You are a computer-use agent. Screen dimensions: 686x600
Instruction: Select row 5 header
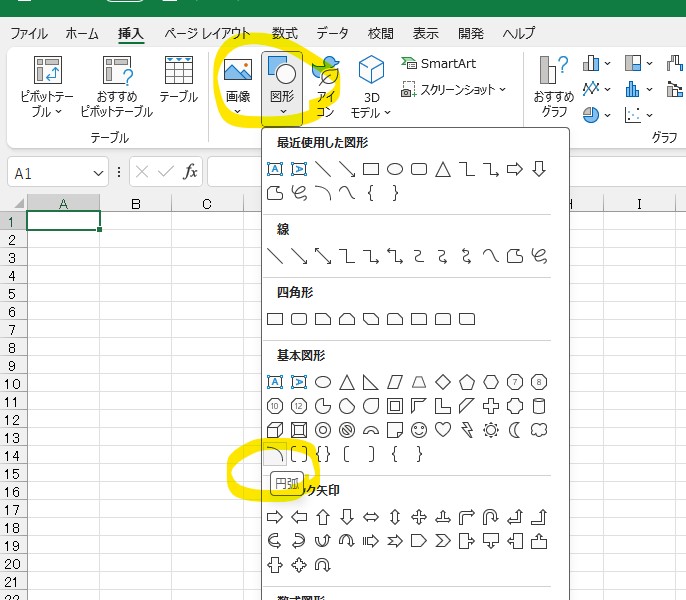[x=12, y=294]
